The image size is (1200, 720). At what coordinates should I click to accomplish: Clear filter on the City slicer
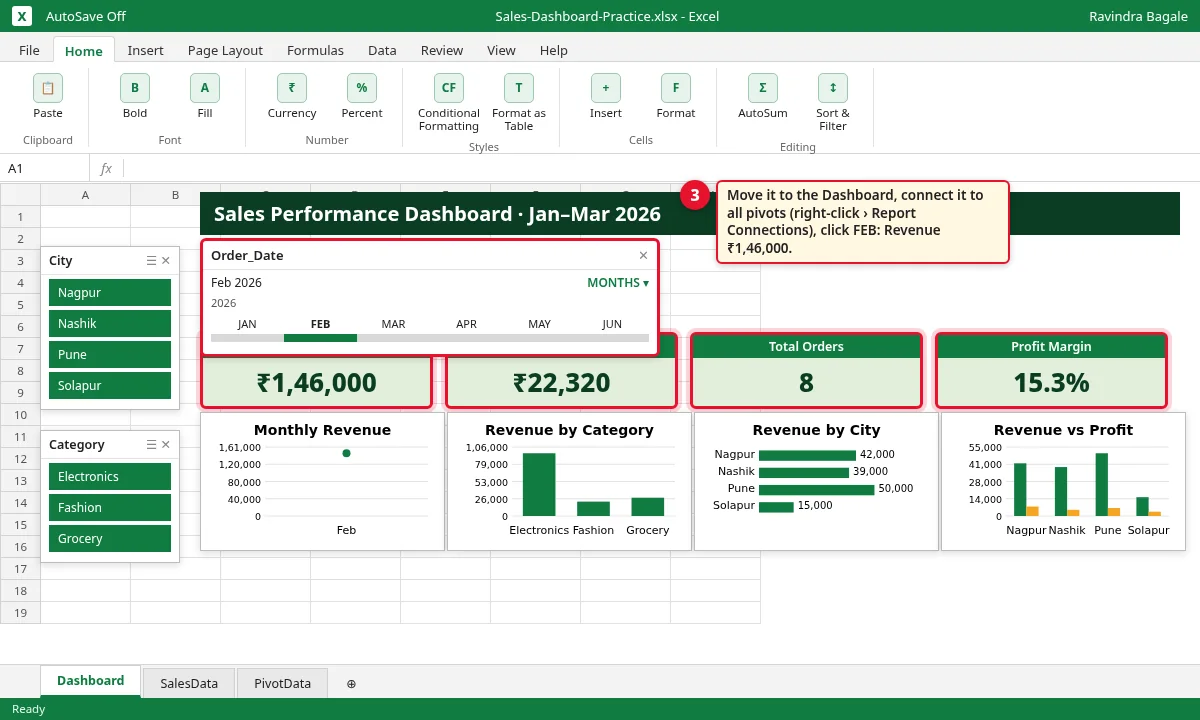(x=166, y=261)
